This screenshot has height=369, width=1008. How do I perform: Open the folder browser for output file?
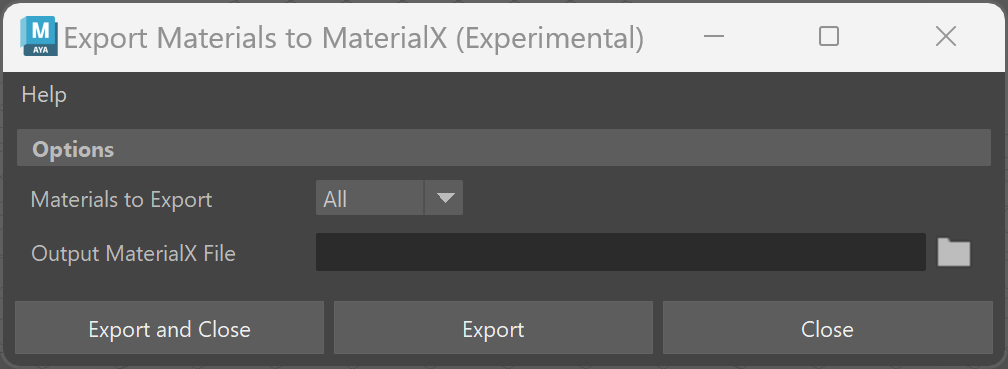point(954,252)
